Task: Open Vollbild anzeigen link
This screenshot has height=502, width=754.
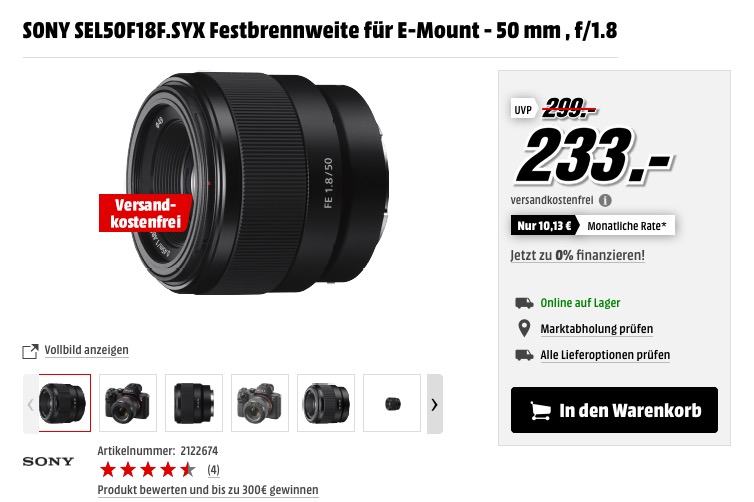Action: coord(87,350)
